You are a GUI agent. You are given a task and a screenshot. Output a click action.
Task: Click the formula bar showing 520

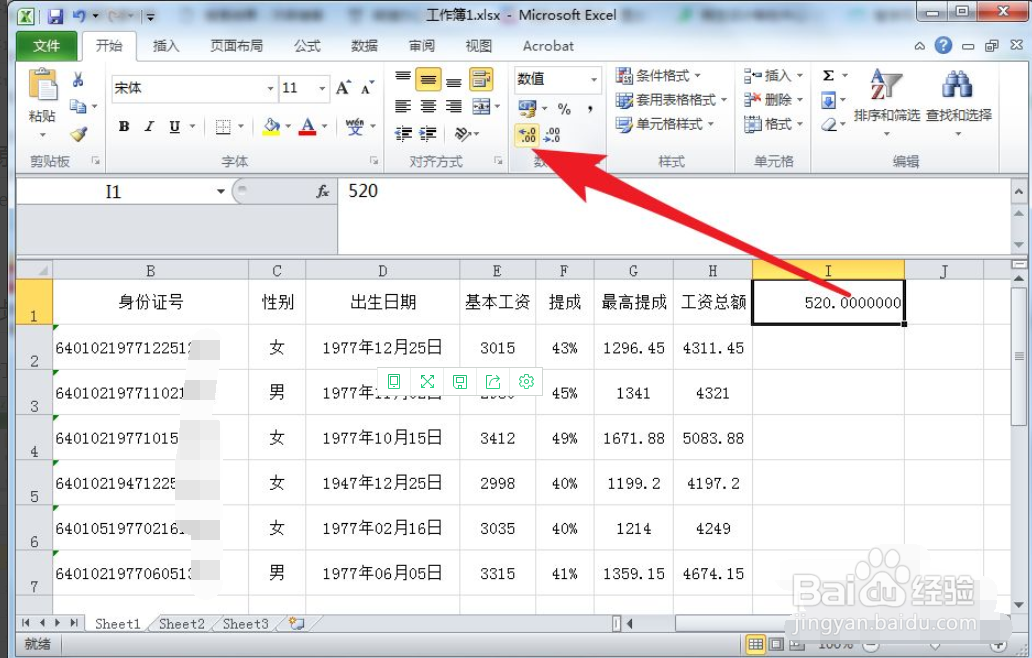point(674,215)
